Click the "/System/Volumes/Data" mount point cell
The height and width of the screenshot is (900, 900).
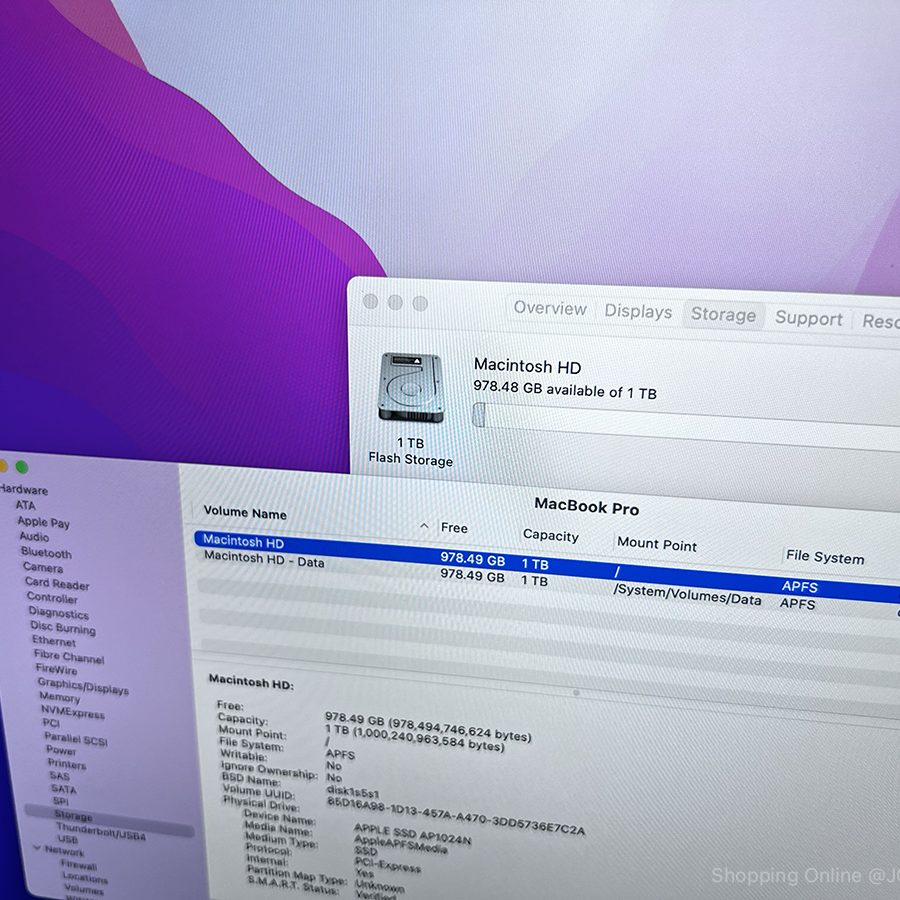tap(688, 595)
